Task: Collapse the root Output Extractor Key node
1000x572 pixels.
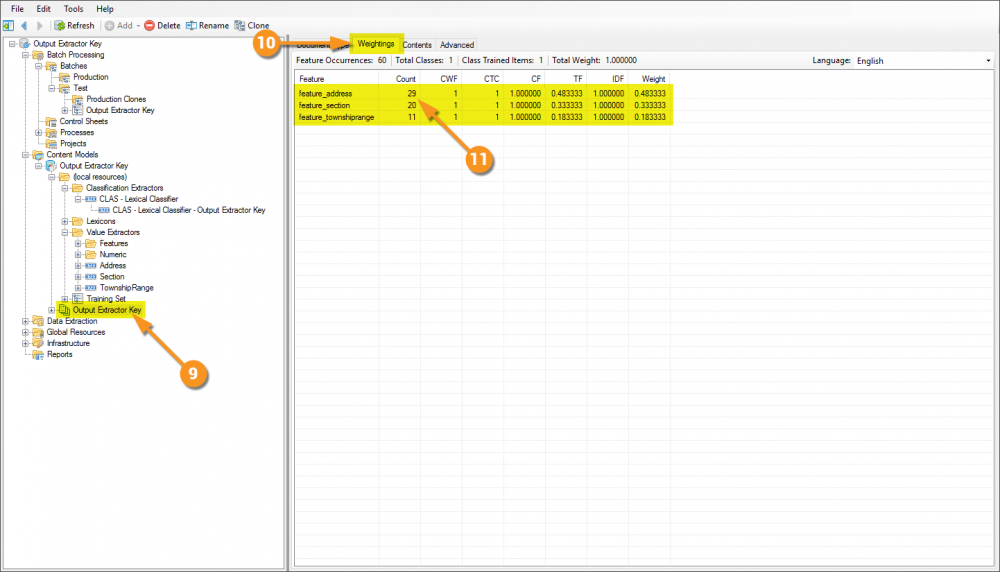Action: (12, 43)
